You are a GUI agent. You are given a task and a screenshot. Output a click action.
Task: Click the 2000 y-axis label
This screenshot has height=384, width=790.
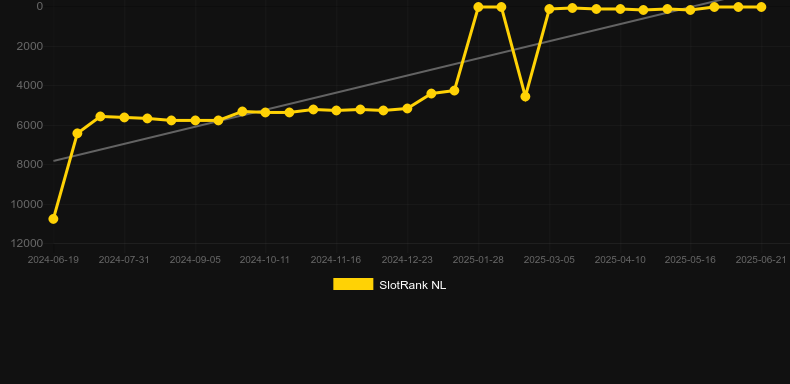coord(30,46)
